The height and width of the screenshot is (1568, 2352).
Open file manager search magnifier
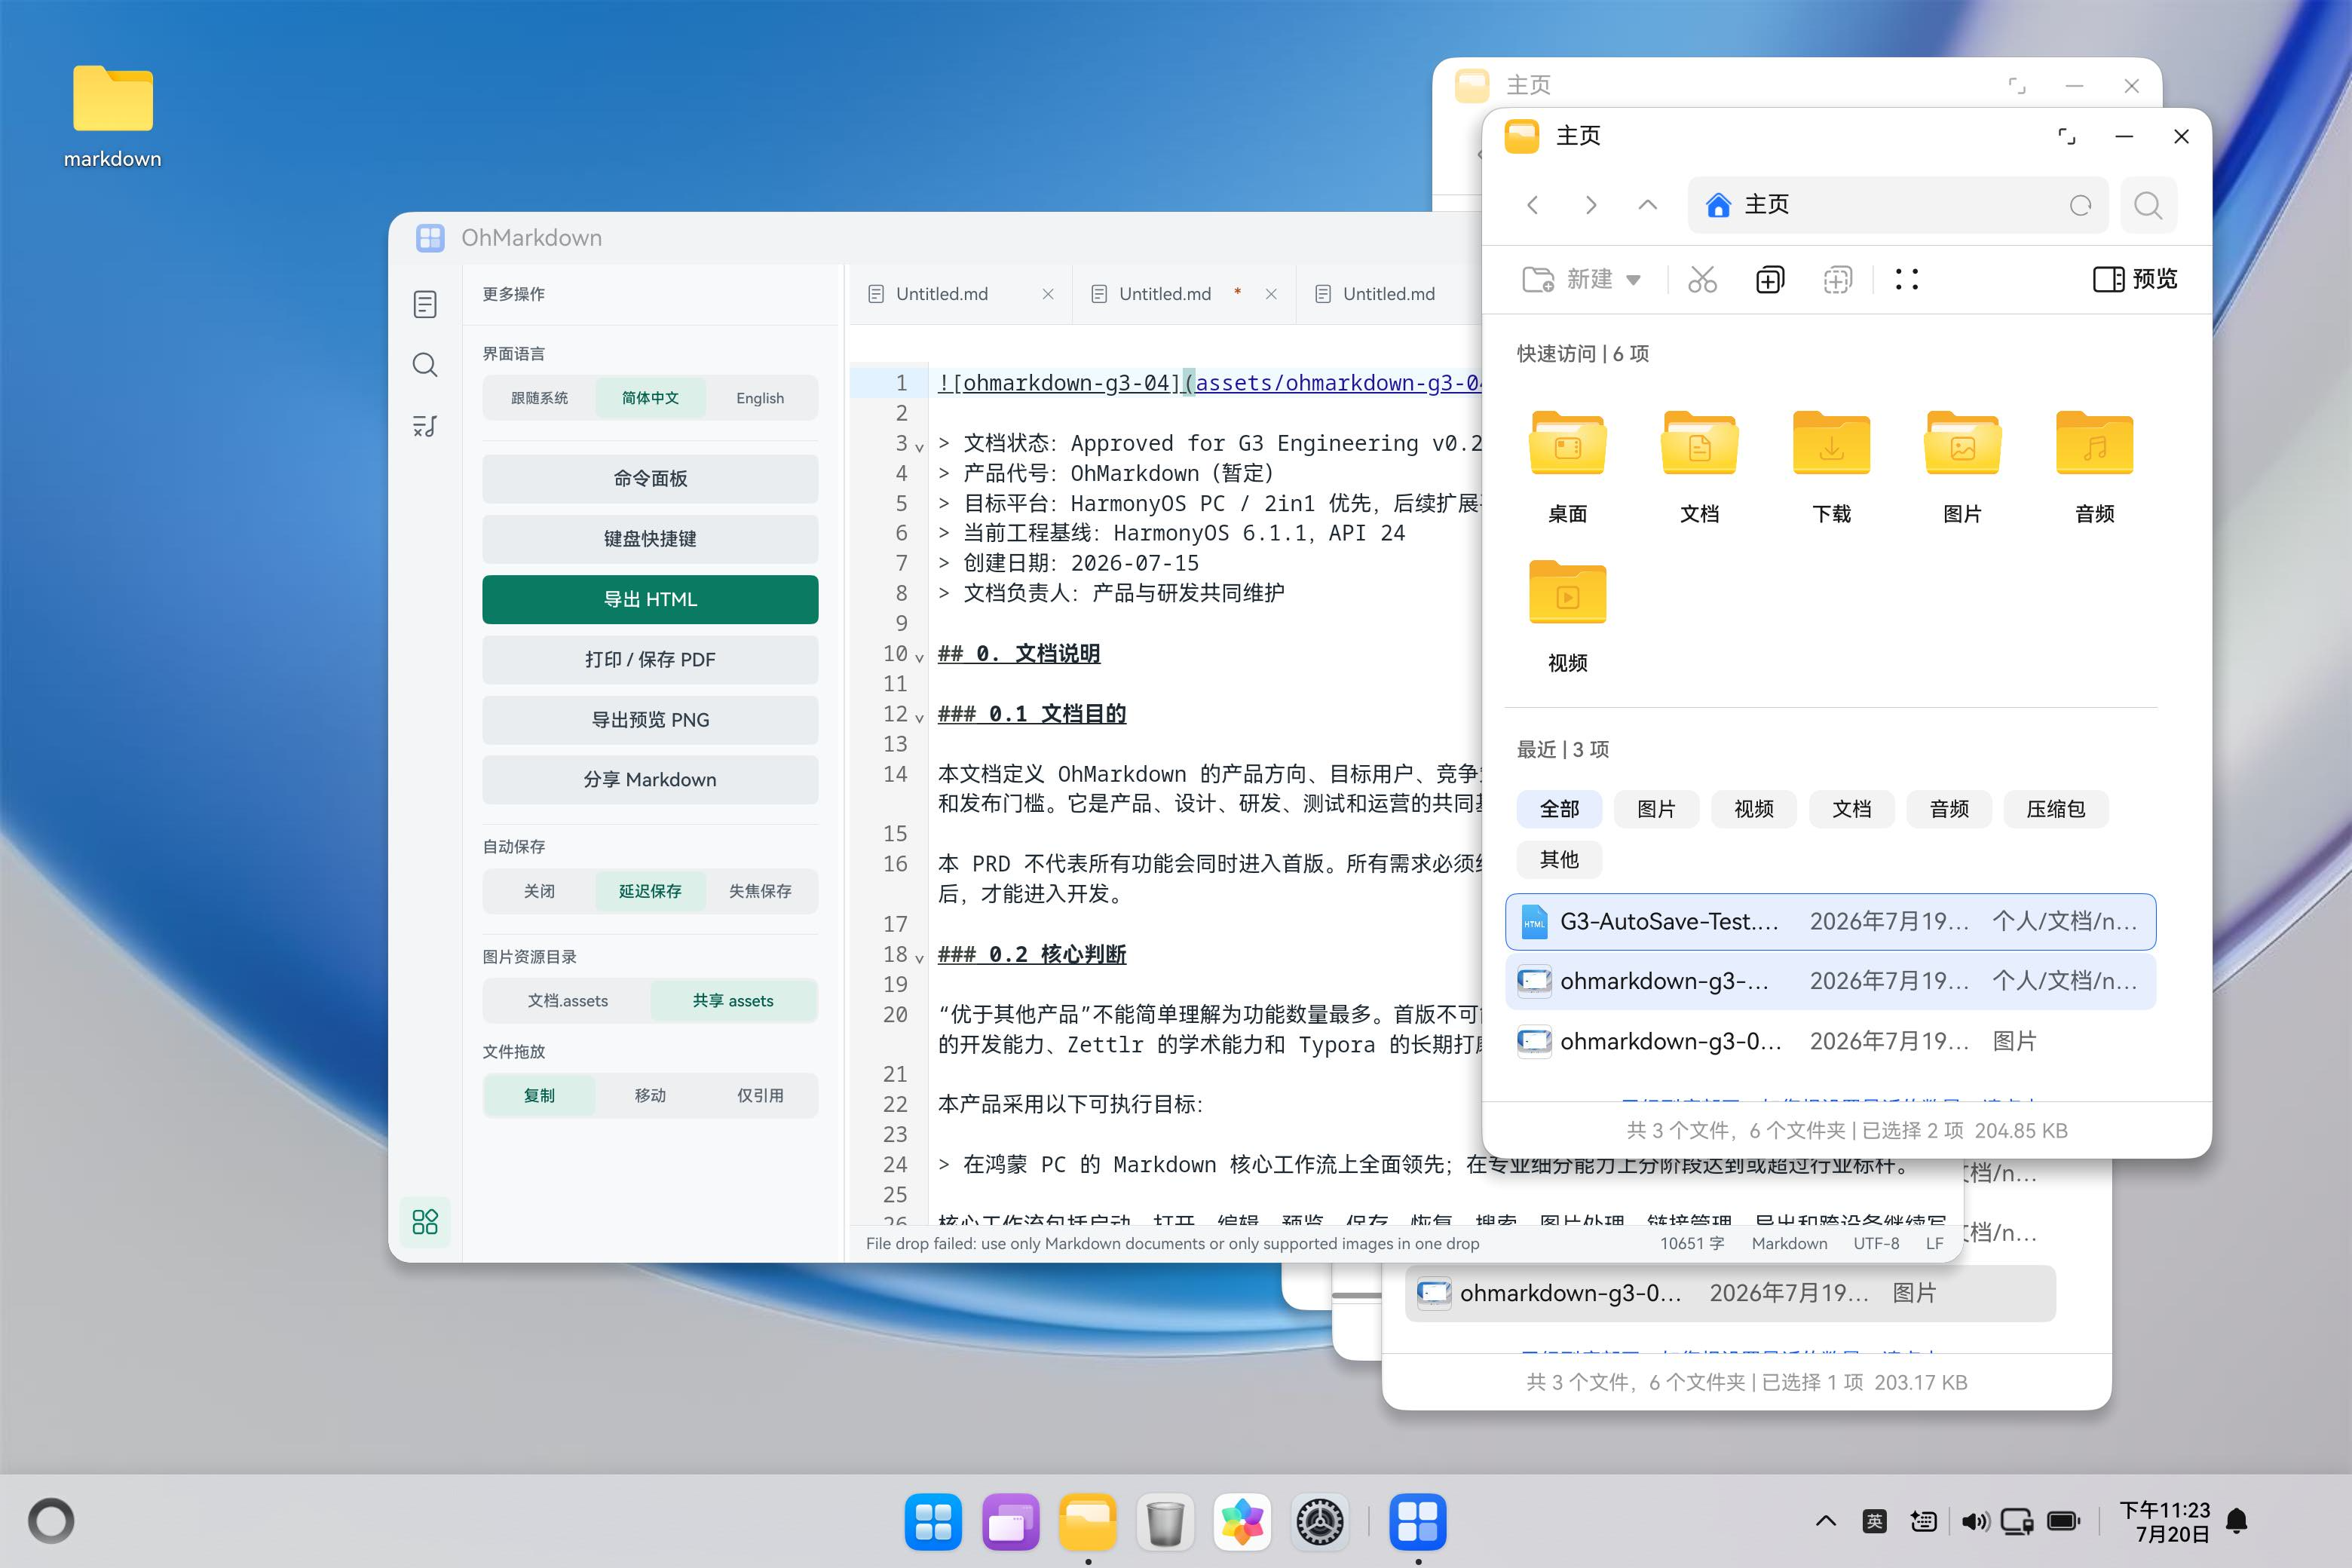(x=2148, y=205)
